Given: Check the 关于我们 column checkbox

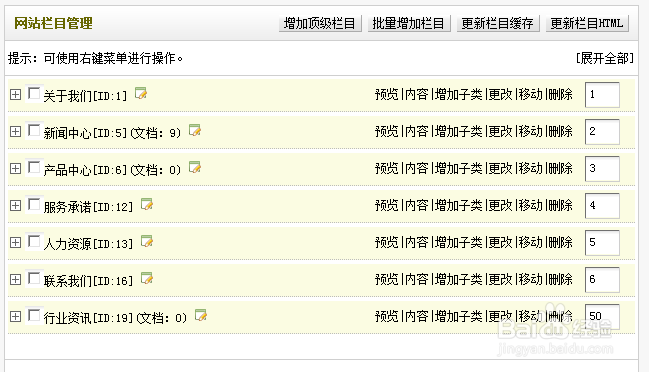Looking at the screenshot, I should [x=34, y=94].
